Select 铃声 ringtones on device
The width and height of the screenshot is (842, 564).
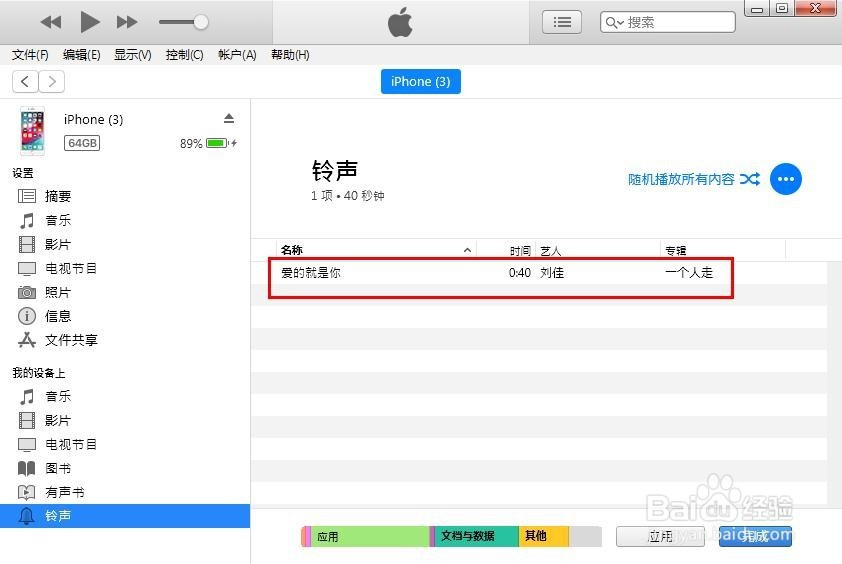pyautogui.click(x=125, y=516)
